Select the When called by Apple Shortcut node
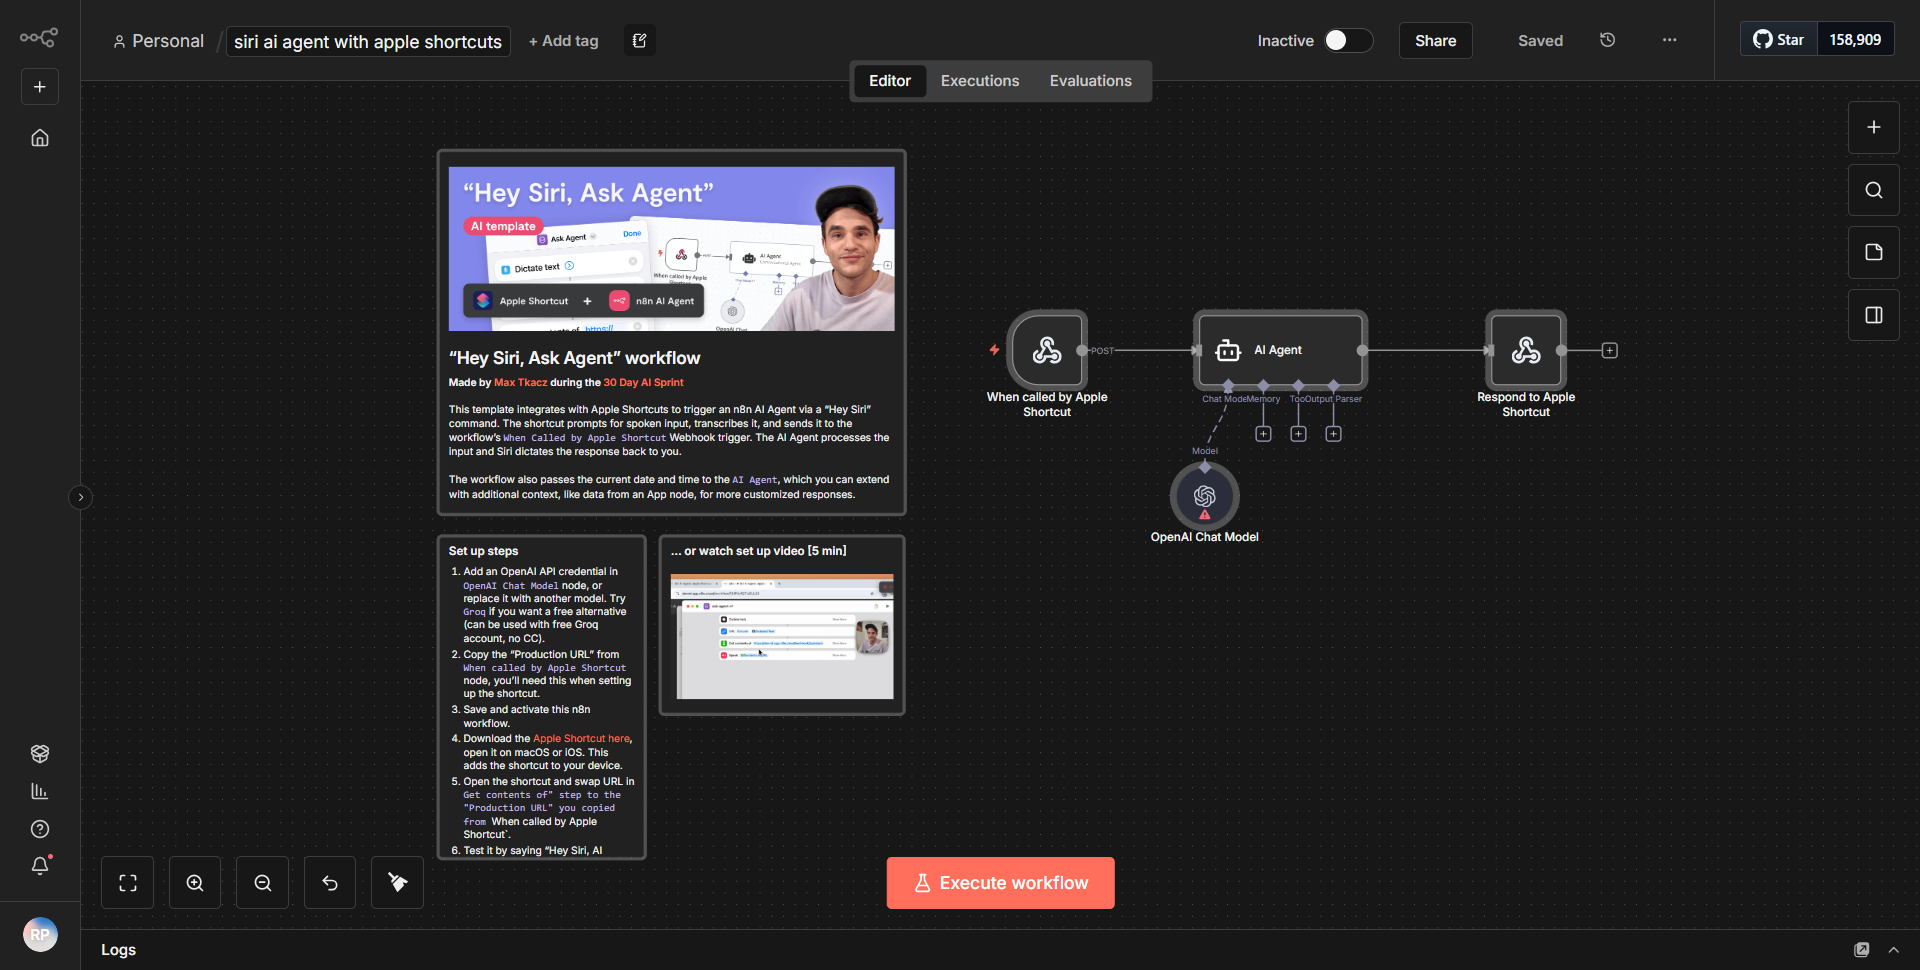1920x970 pixels. click(x=1047, y=350)
